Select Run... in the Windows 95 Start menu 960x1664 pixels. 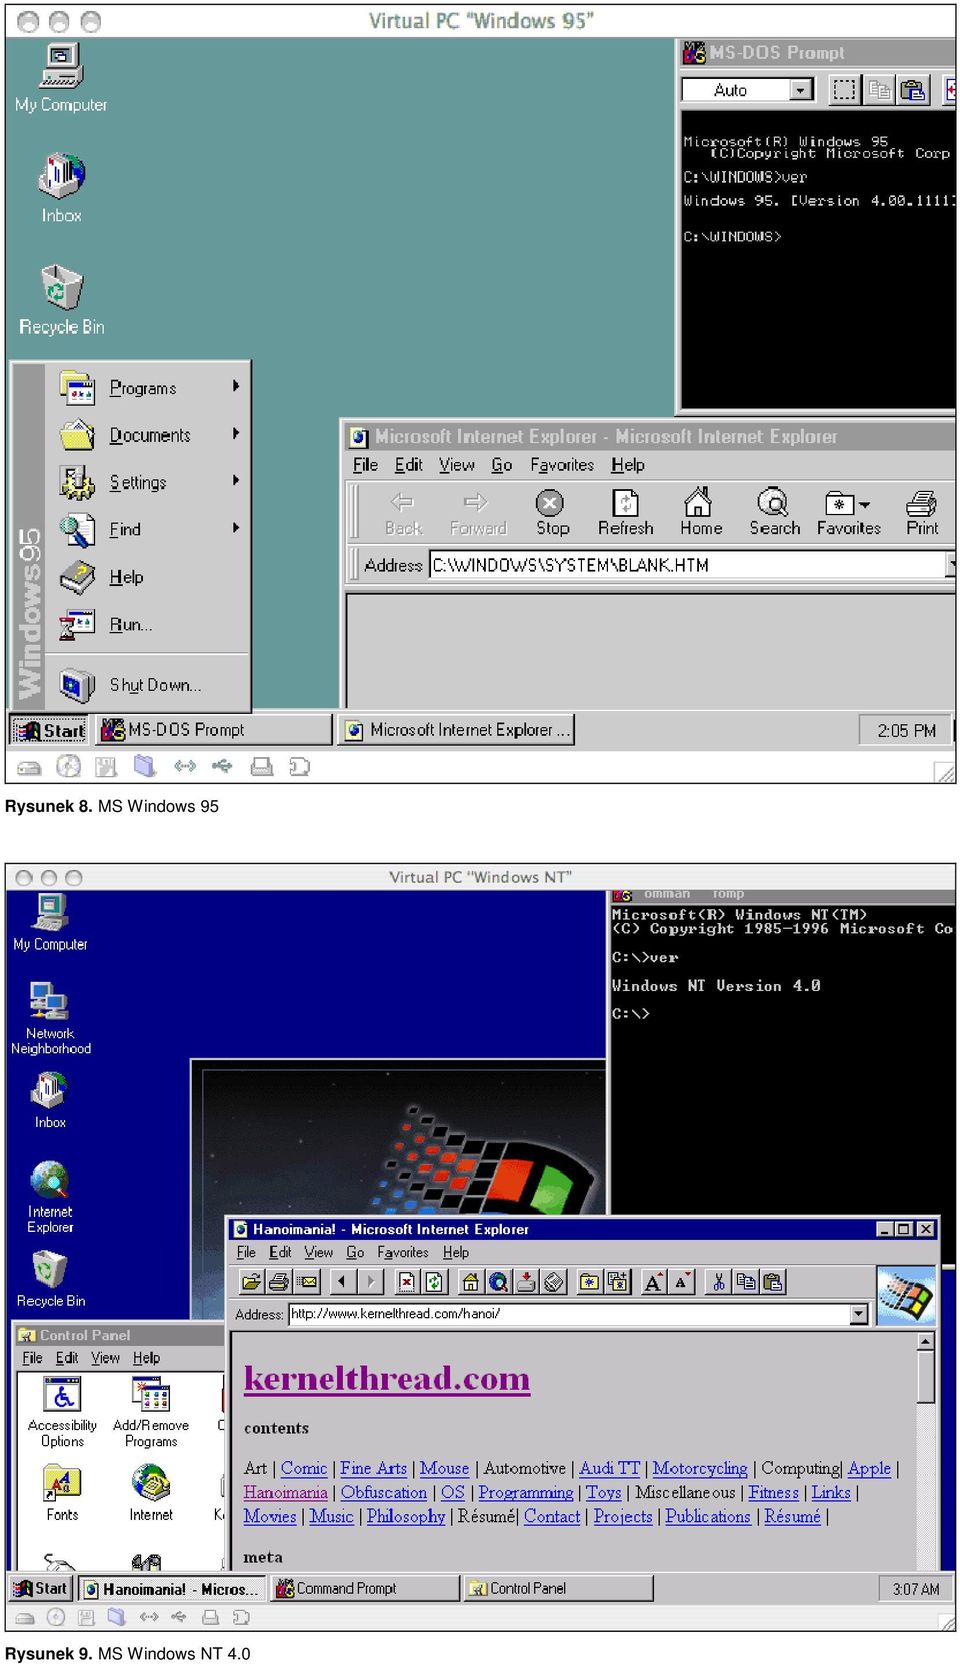(148, 624)
